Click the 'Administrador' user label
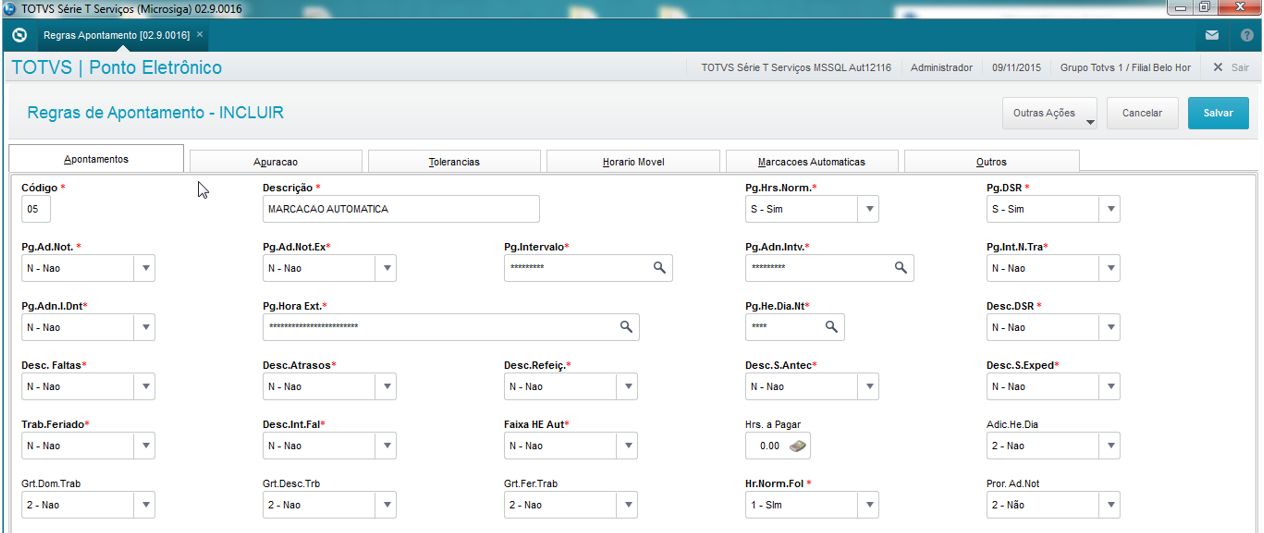Image resolution: width=1264 pixels, height=533 pixels. tap(942, 67)
